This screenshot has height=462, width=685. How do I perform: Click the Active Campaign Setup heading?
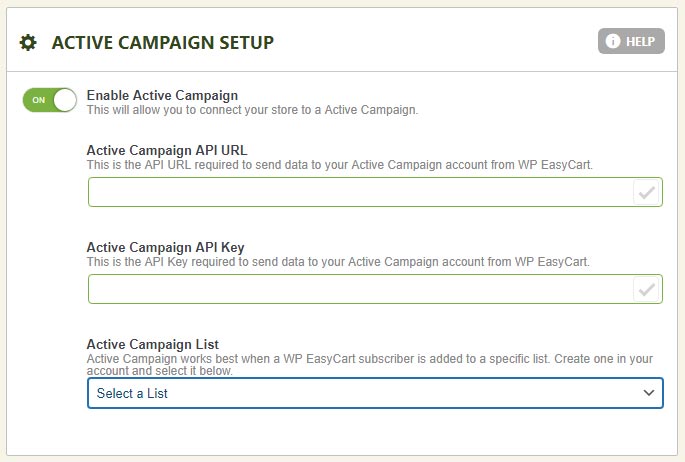click(163, 42)
